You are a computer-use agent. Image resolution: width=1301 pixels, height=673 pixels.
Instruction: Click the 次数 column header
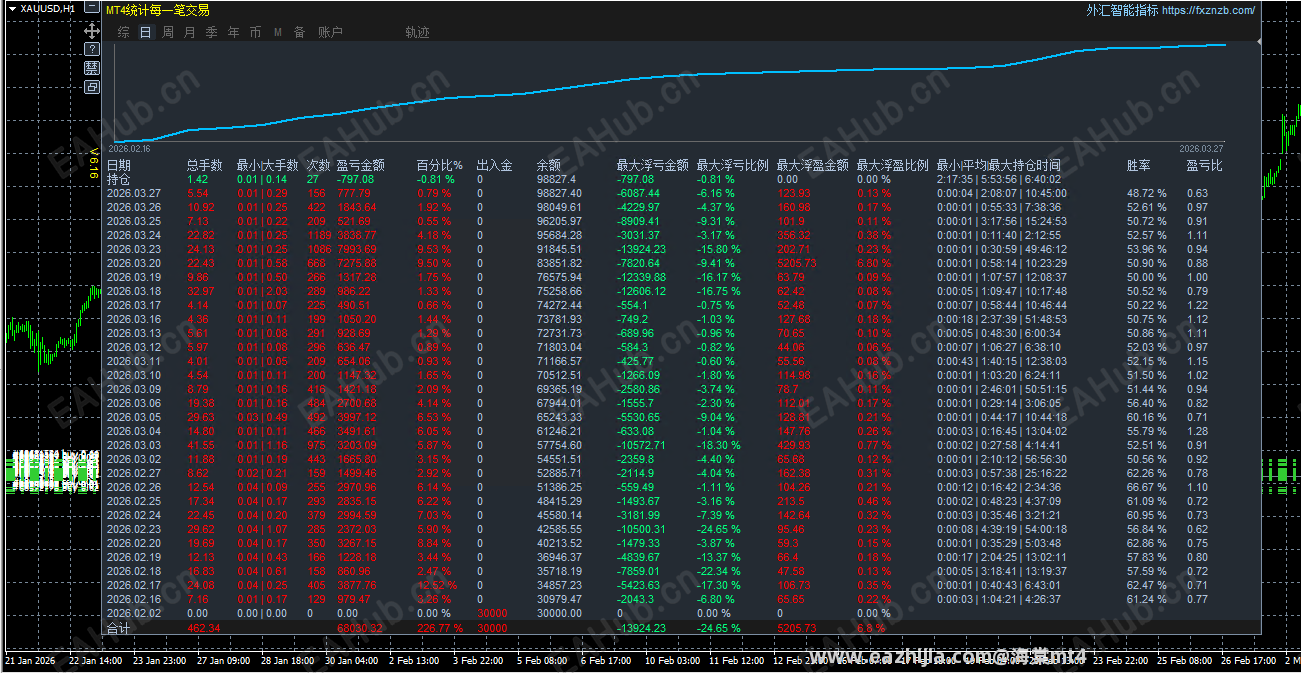coord(318,165)
